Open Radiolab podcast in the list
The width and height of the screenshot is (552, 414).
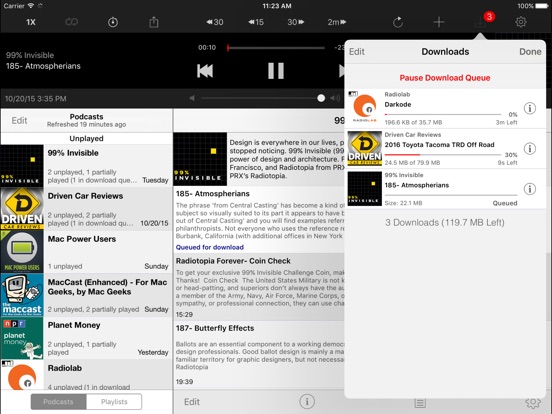tap(87, 375)
